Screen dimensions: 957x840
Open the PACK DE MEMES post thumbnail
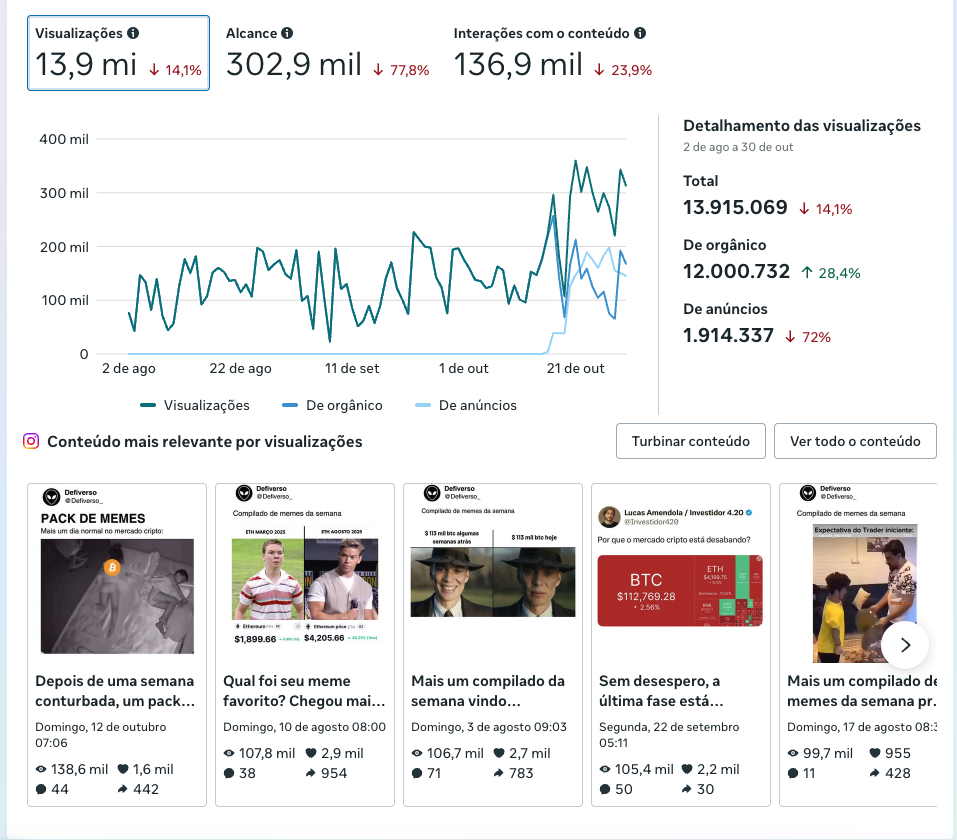coord(117,574)
